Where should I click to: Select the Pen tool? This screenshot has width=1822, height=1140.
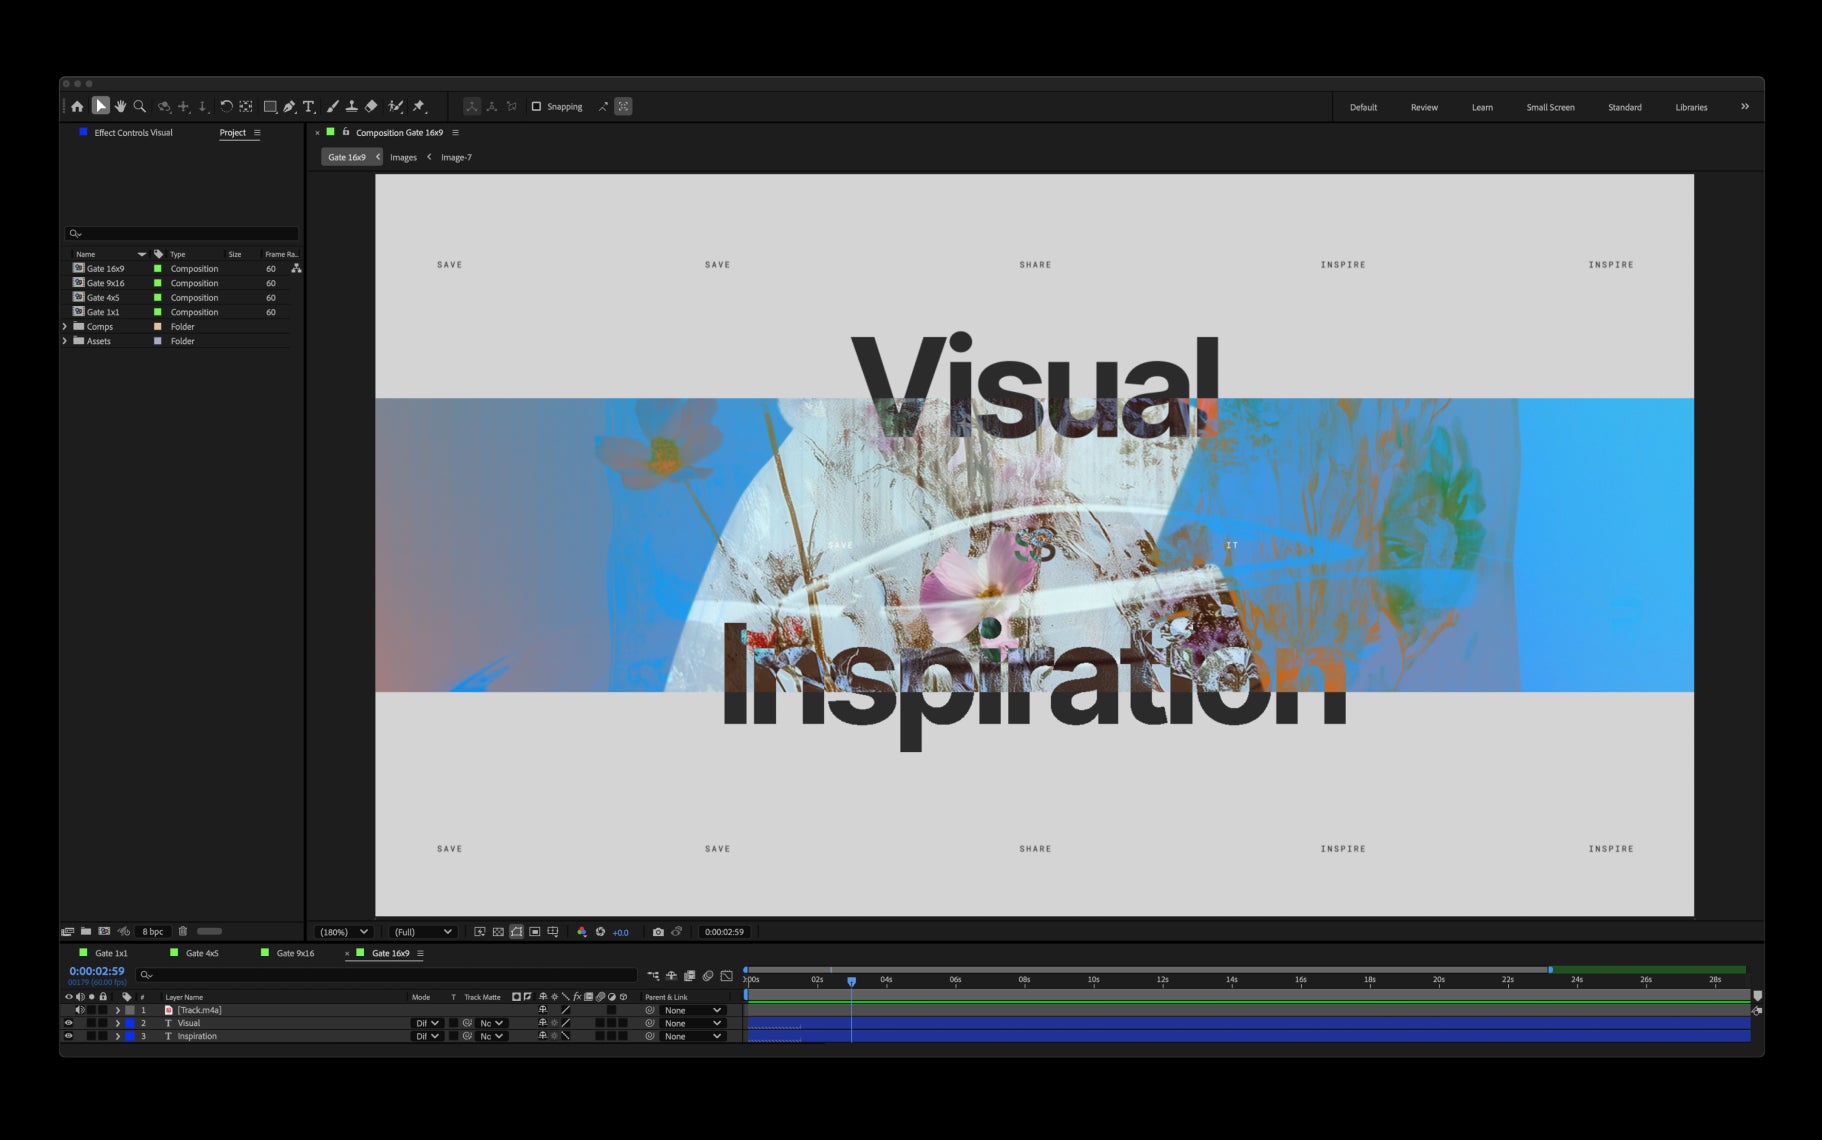pyautogui.click(x=289, y=106)
